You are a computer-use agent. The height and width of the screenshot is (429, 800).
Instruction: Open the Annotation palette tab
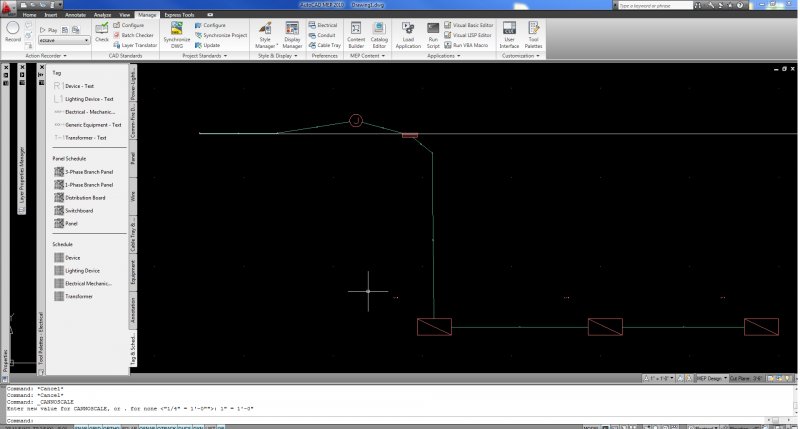point(133,310)
